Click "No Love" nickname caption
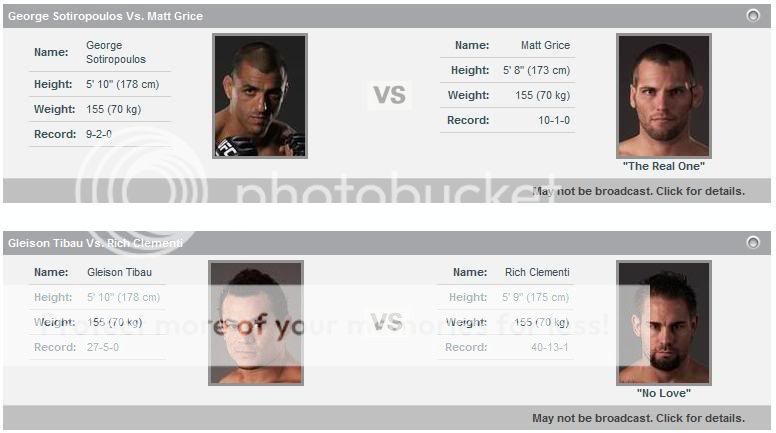Viewport: 776px width, 433px height. (664, 393)
